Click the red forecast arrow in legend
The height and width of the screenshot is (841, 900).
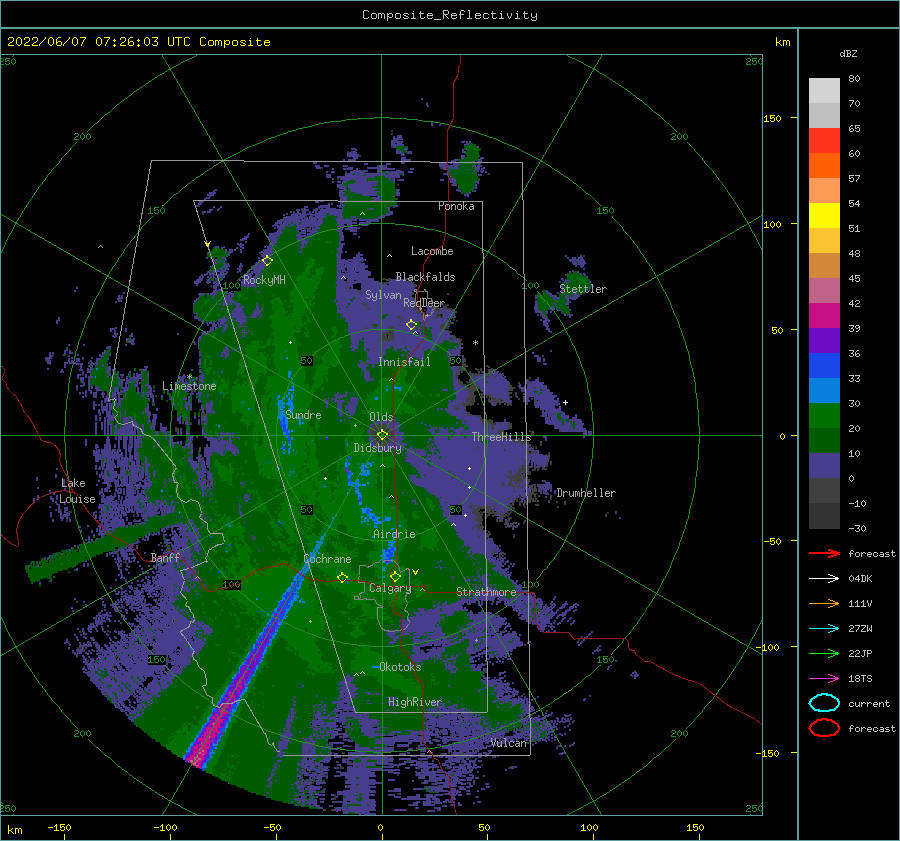pyautogui.click(x=824, y=553)
